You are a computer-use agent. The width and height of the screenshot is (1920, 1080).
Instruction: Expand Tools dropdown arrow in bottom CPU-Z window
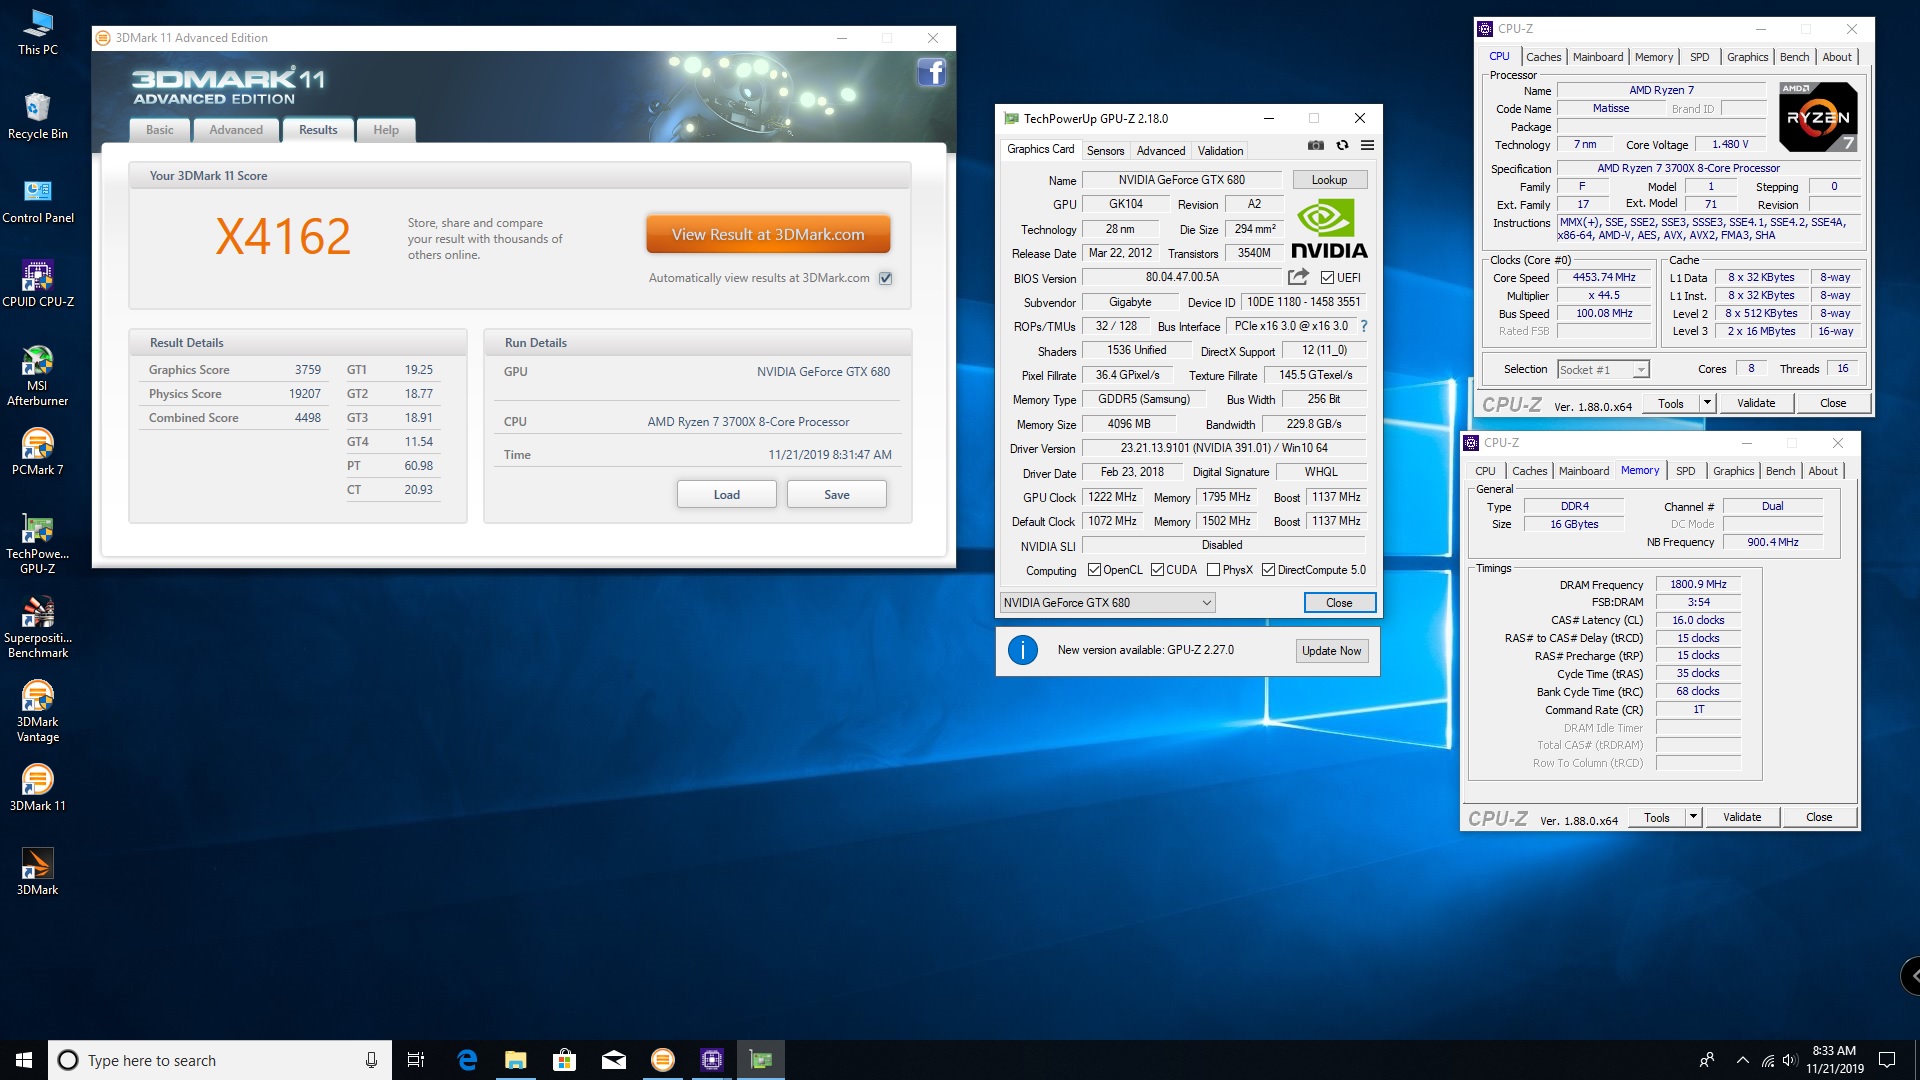pos(1693,817)
